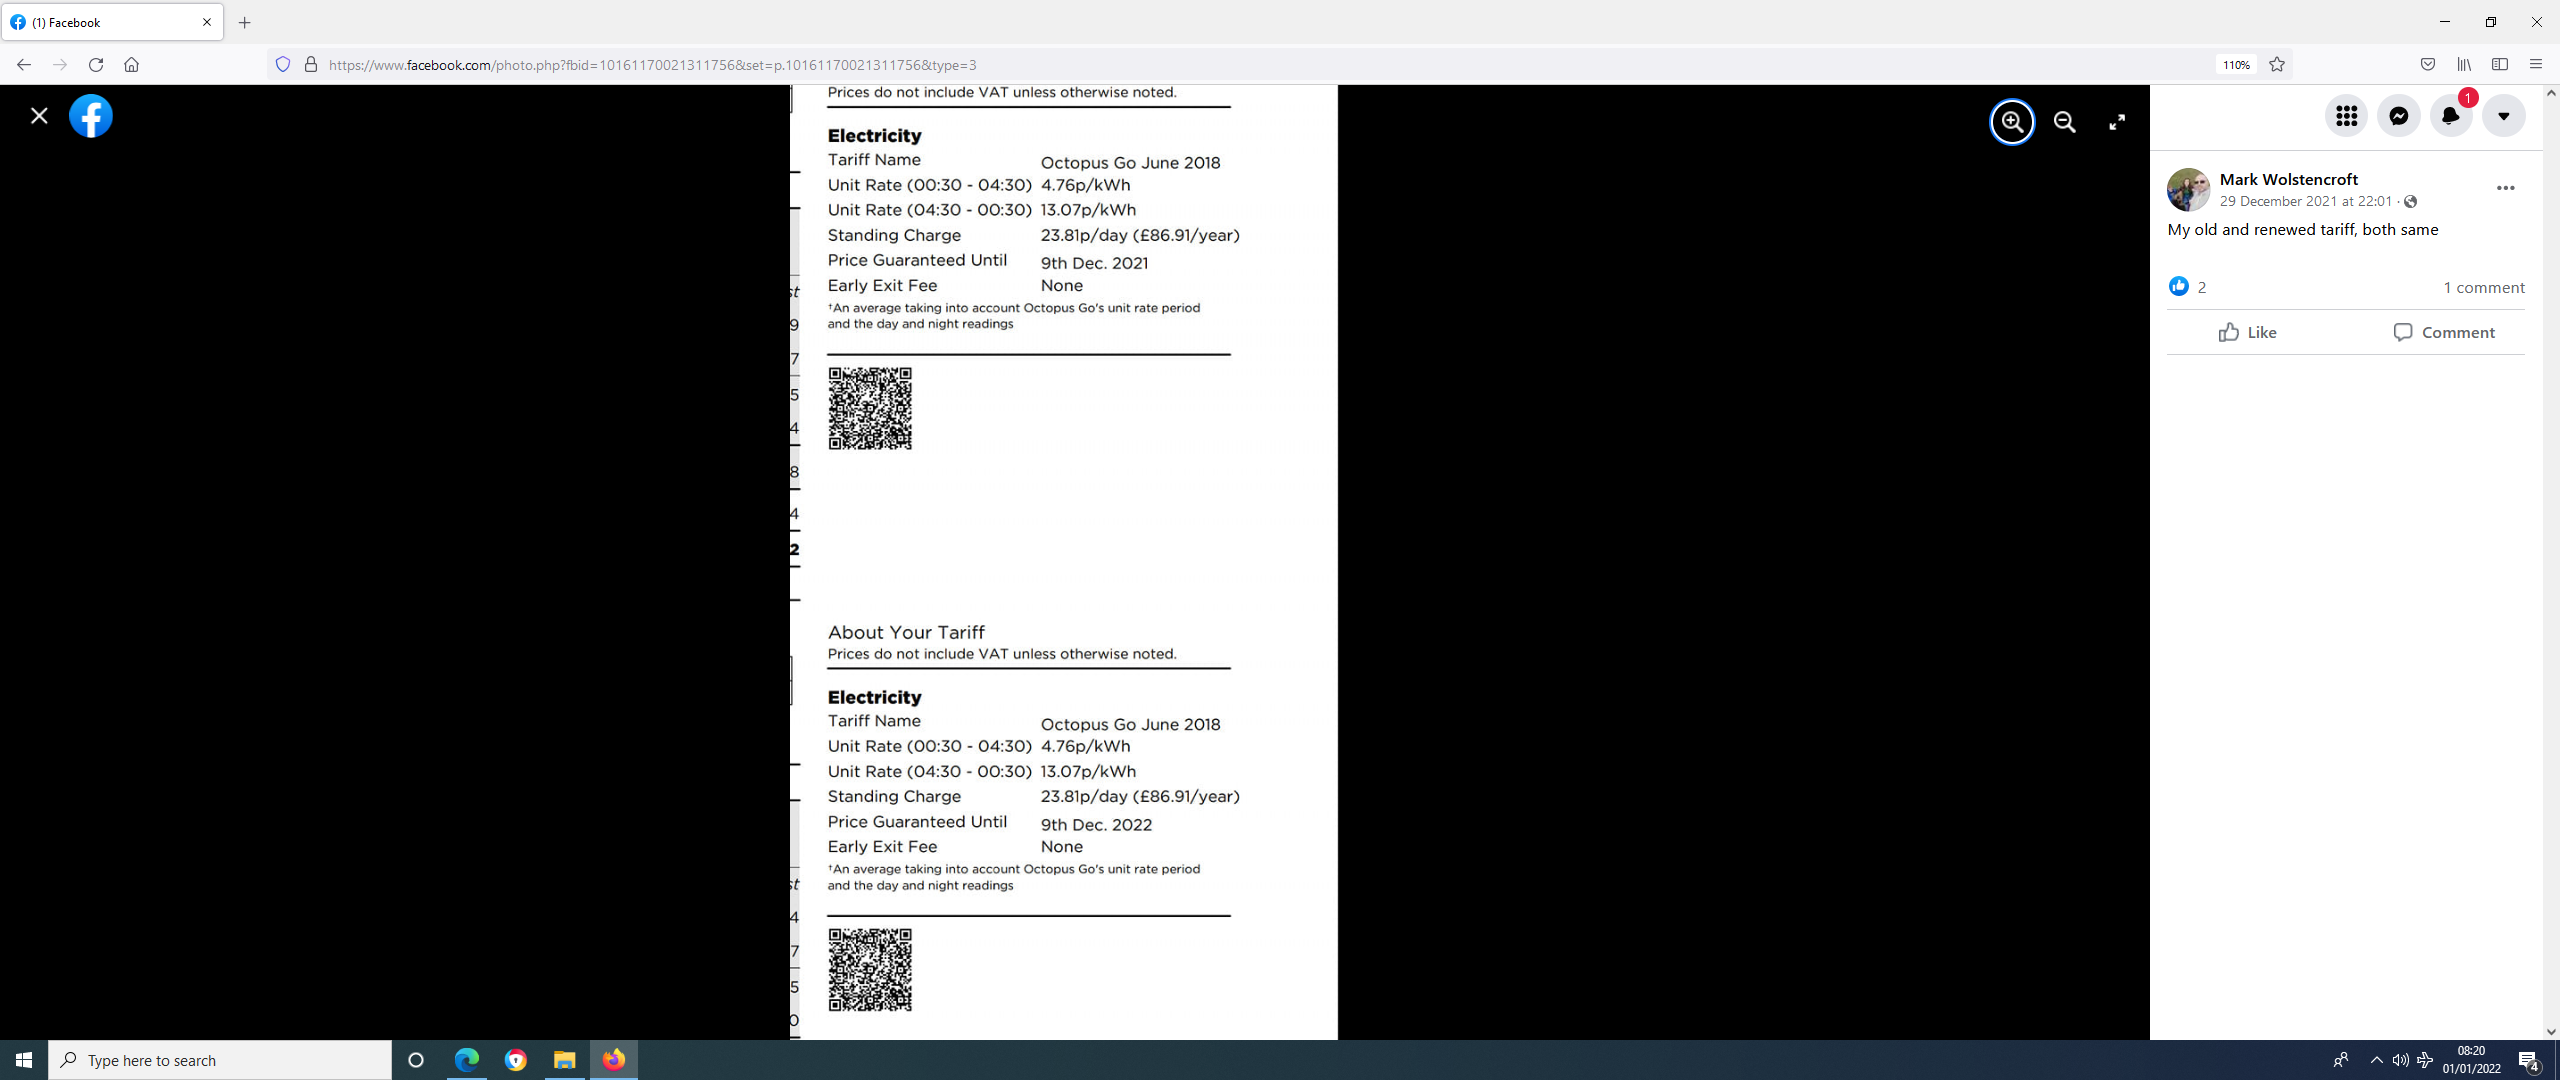Go back in browser
Screen dimensions: 2560x1080
[x=24, y=65]
